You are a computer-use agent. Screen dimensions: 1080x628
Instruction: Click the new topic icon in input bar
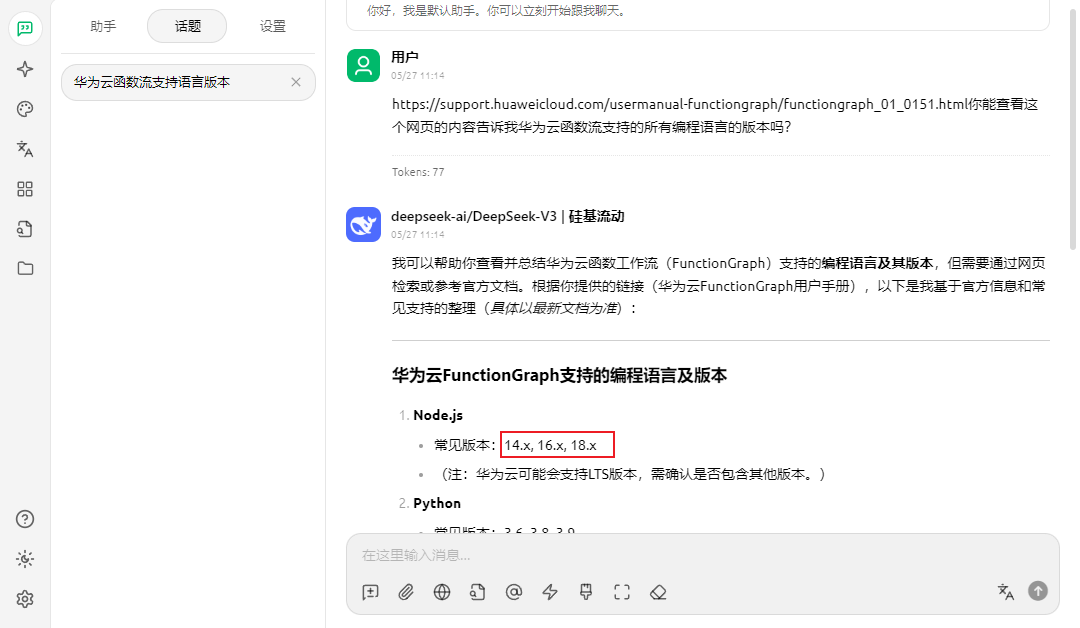click(x=370, y=592)
